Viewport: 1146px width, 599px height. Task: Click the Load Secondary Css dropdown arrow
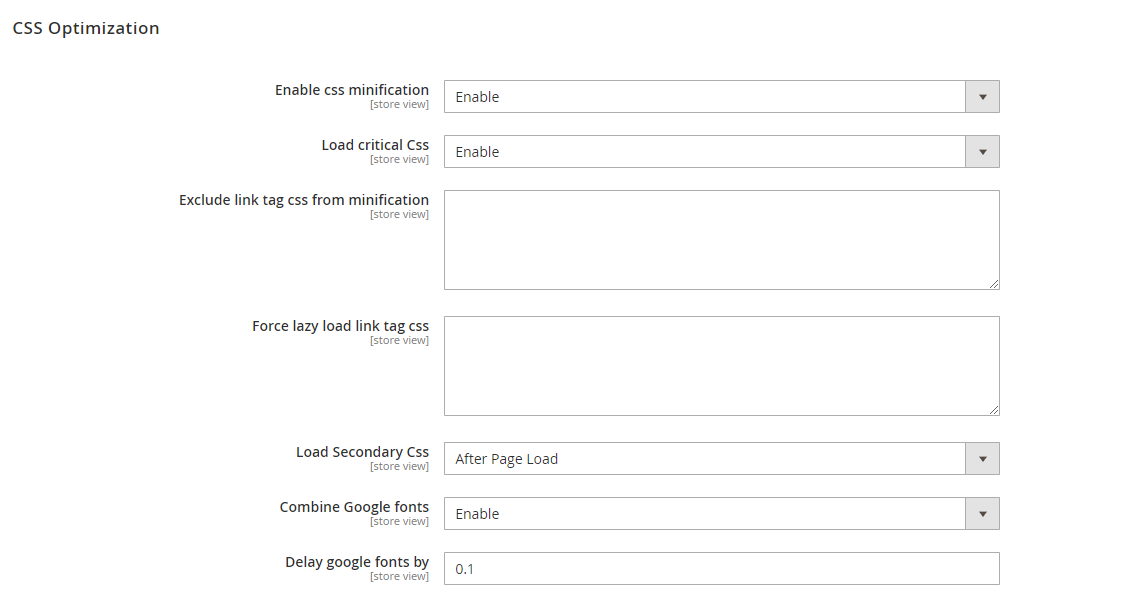pyautogui.click(x=982, y=459)
